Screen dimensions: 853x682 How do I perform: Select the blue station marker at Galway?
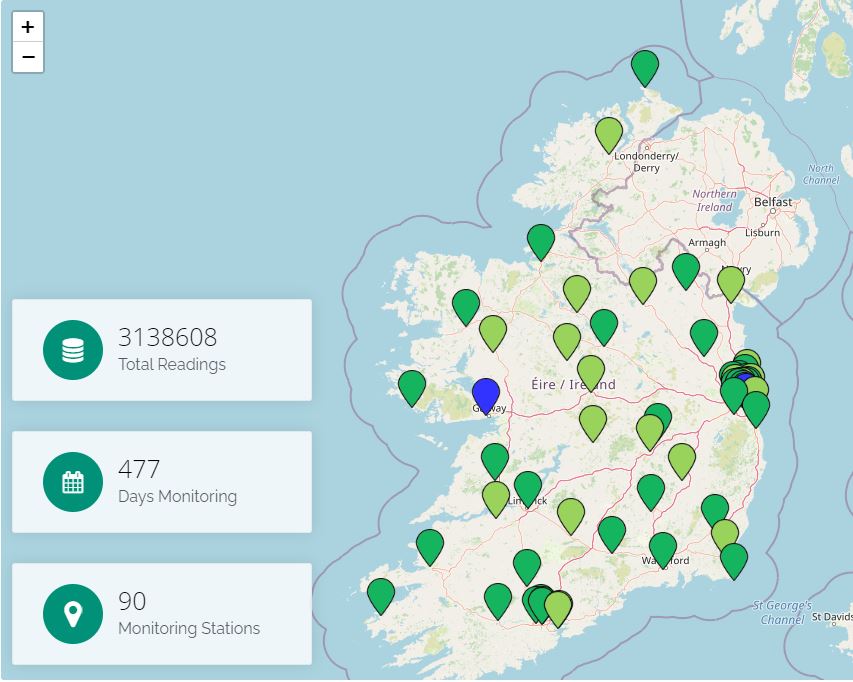point(486,394)
